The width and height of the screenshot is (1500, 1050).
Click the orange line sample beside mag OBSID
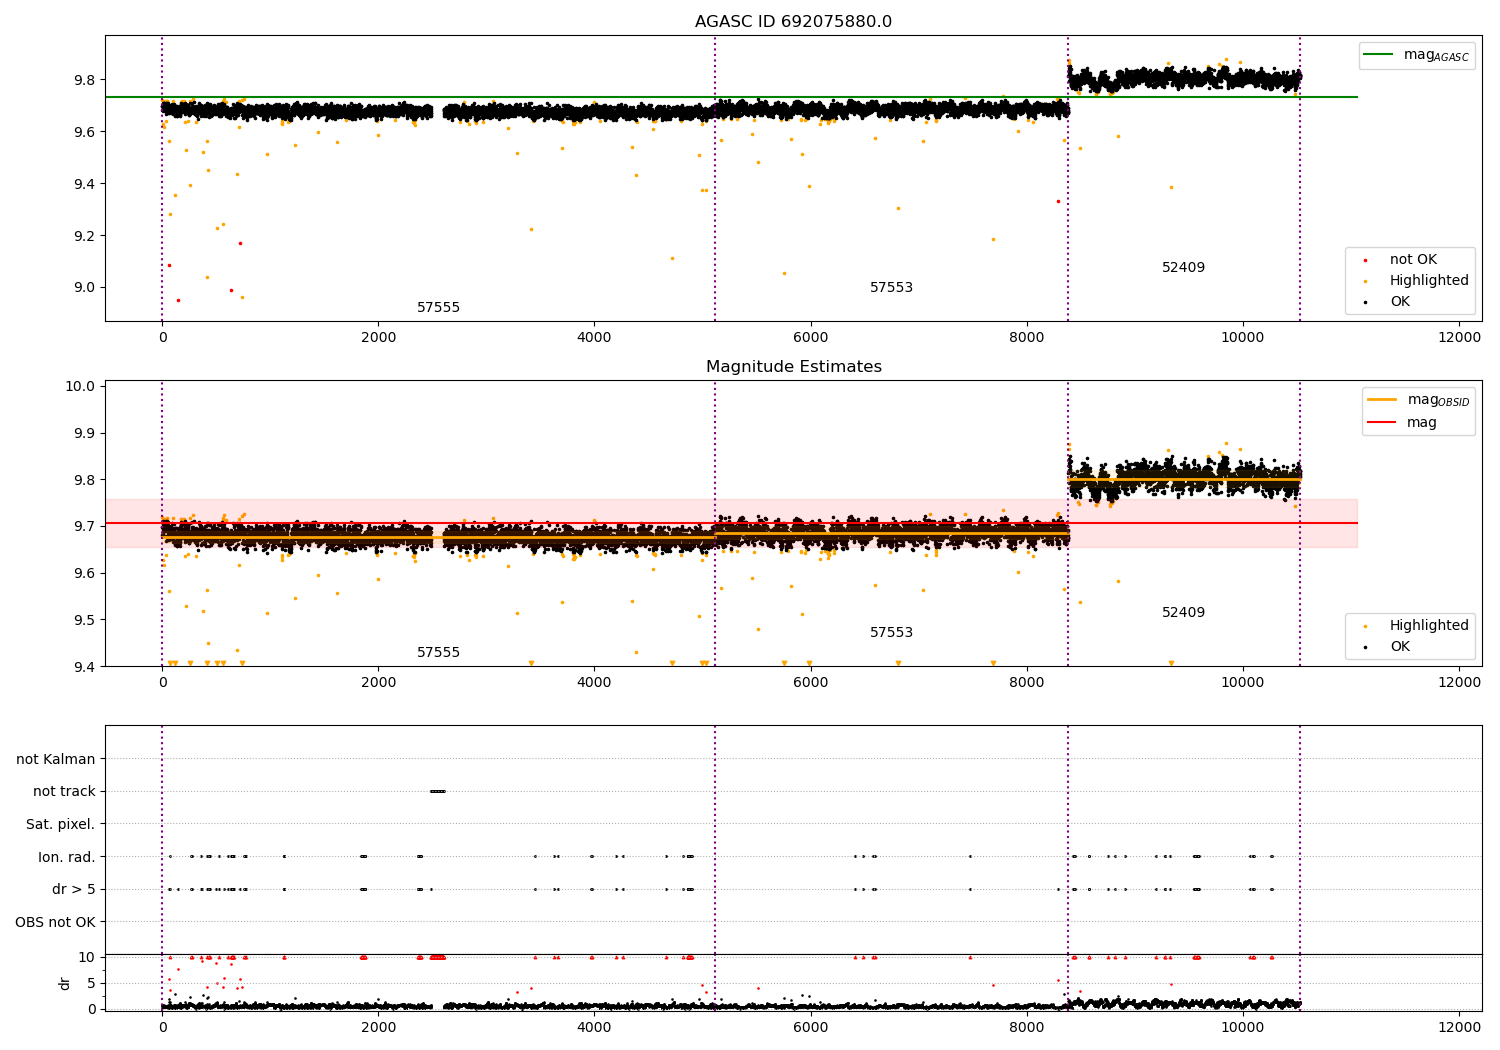coord(1382,400)
